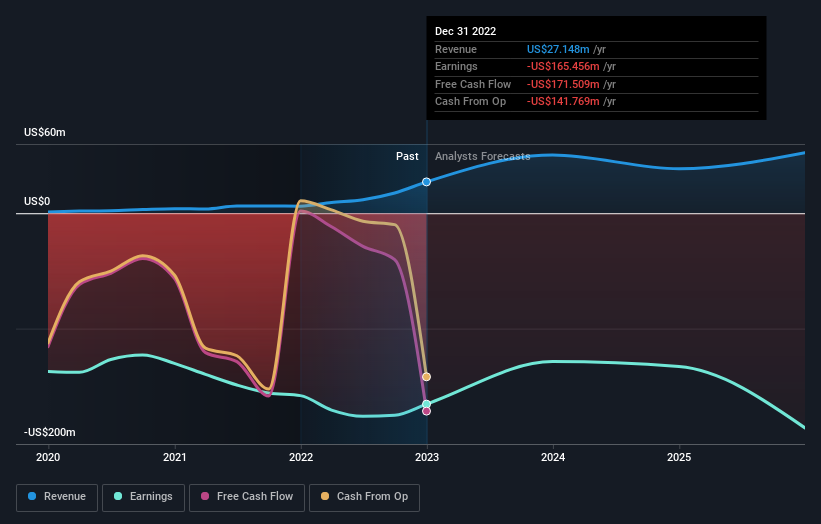Click the Analysts Forecasts label
Image resolution: width=821 pixels, height=524 pixels.
[x=482, y=156]
